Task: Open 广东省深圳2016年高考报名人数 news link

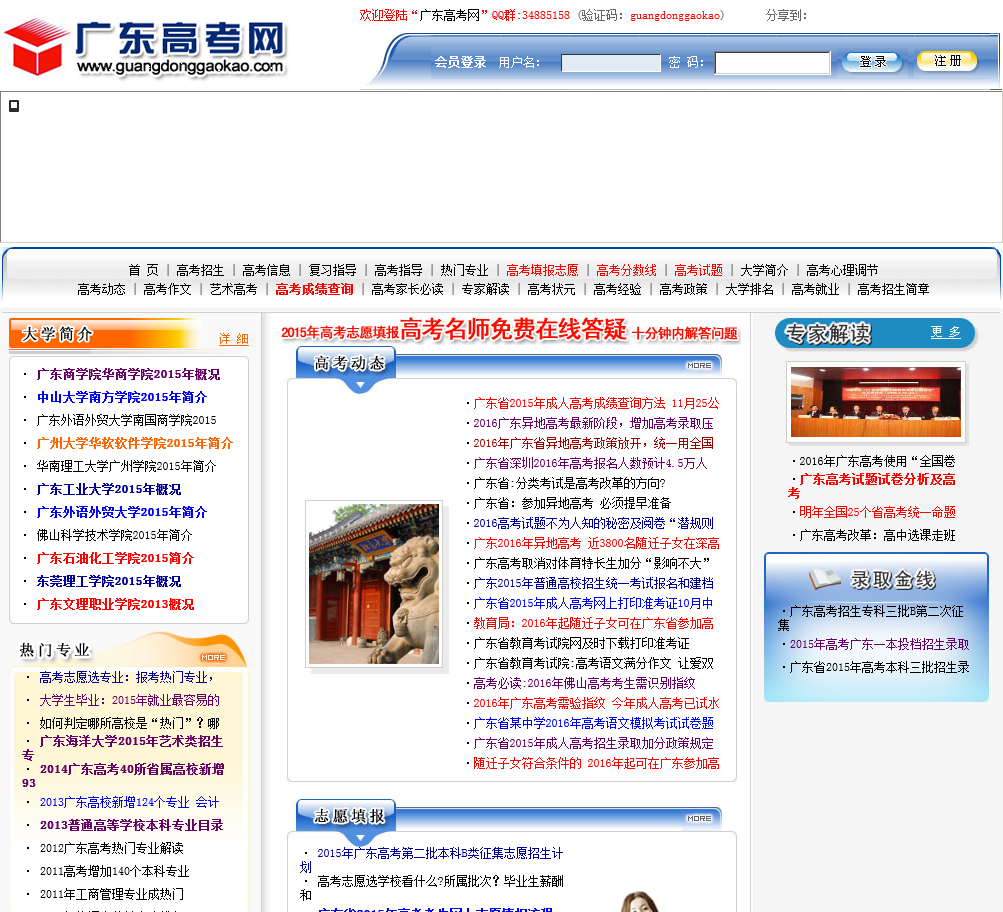Action: [x=590, y=463]
